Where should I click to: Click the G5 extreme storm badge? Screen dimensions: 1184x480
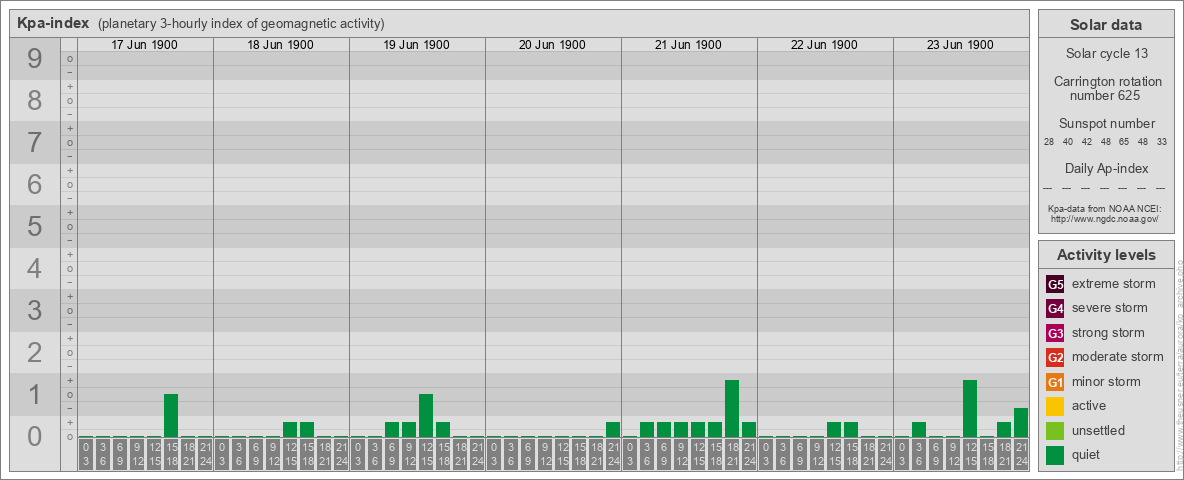[1056, 284]
